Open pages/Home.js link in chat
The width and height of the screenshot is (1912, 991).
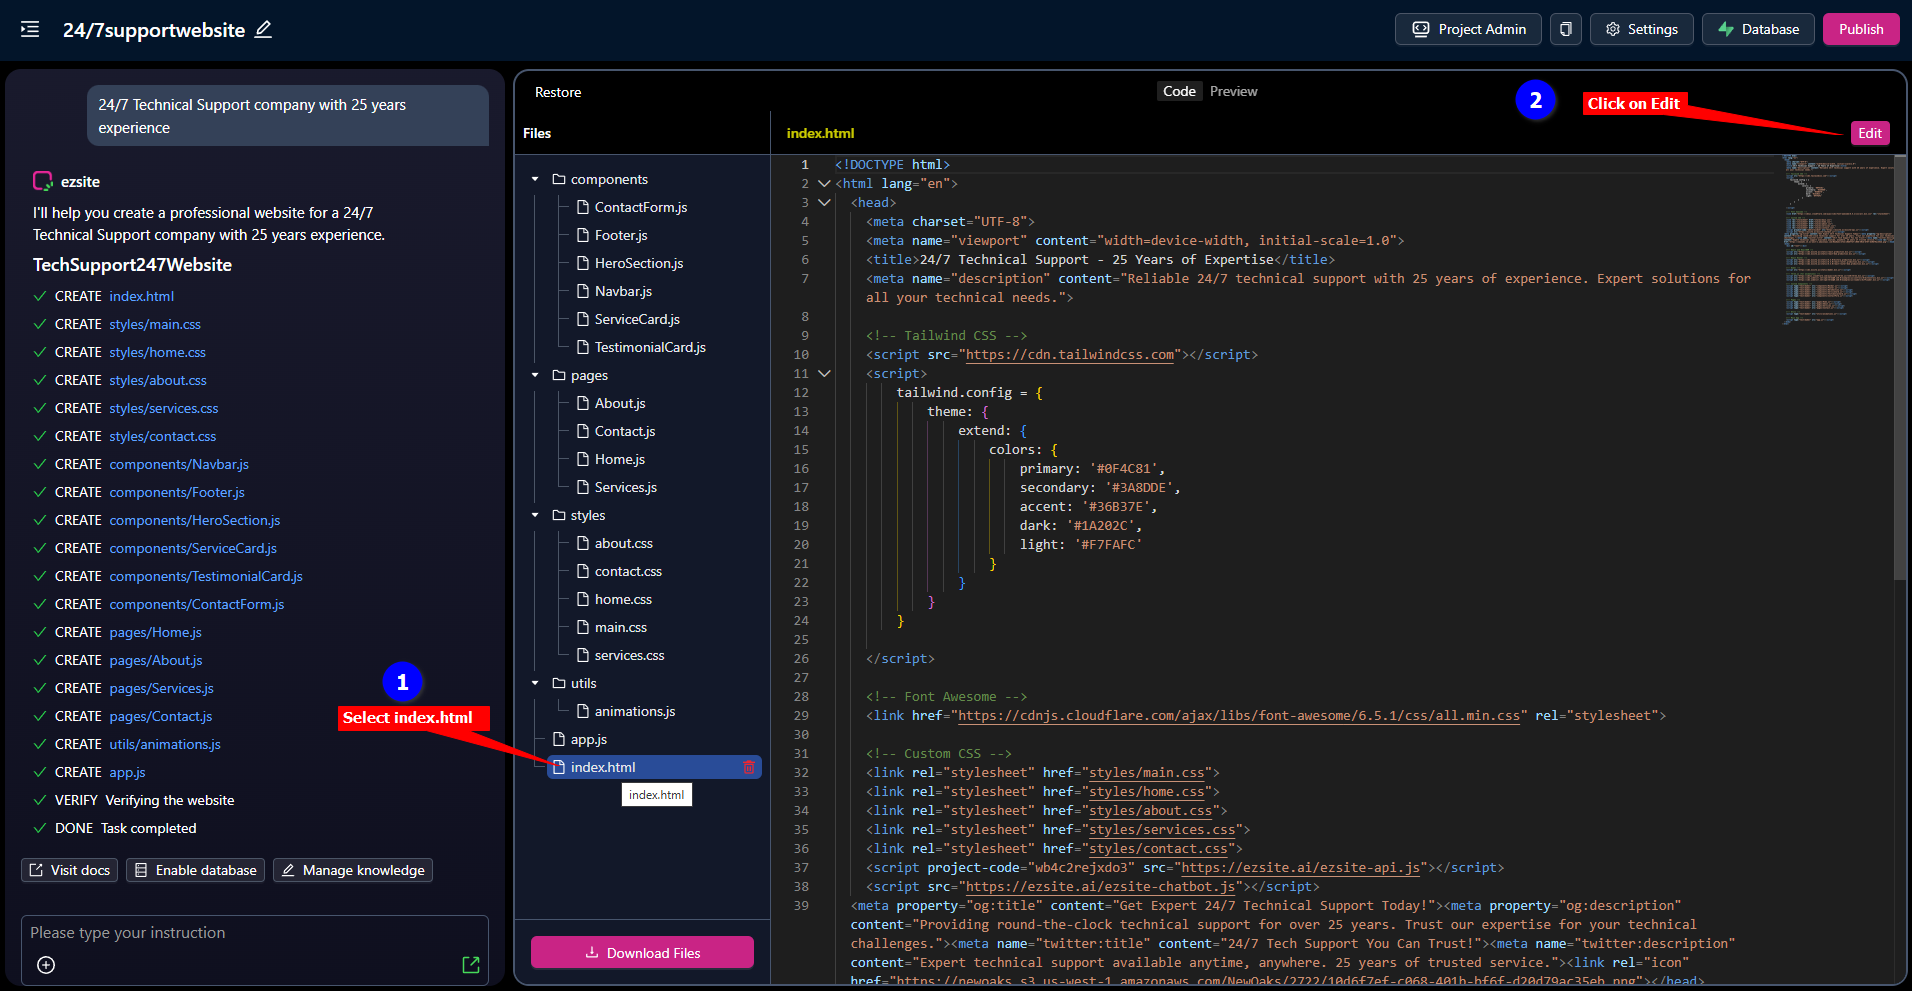click(156, 632)
